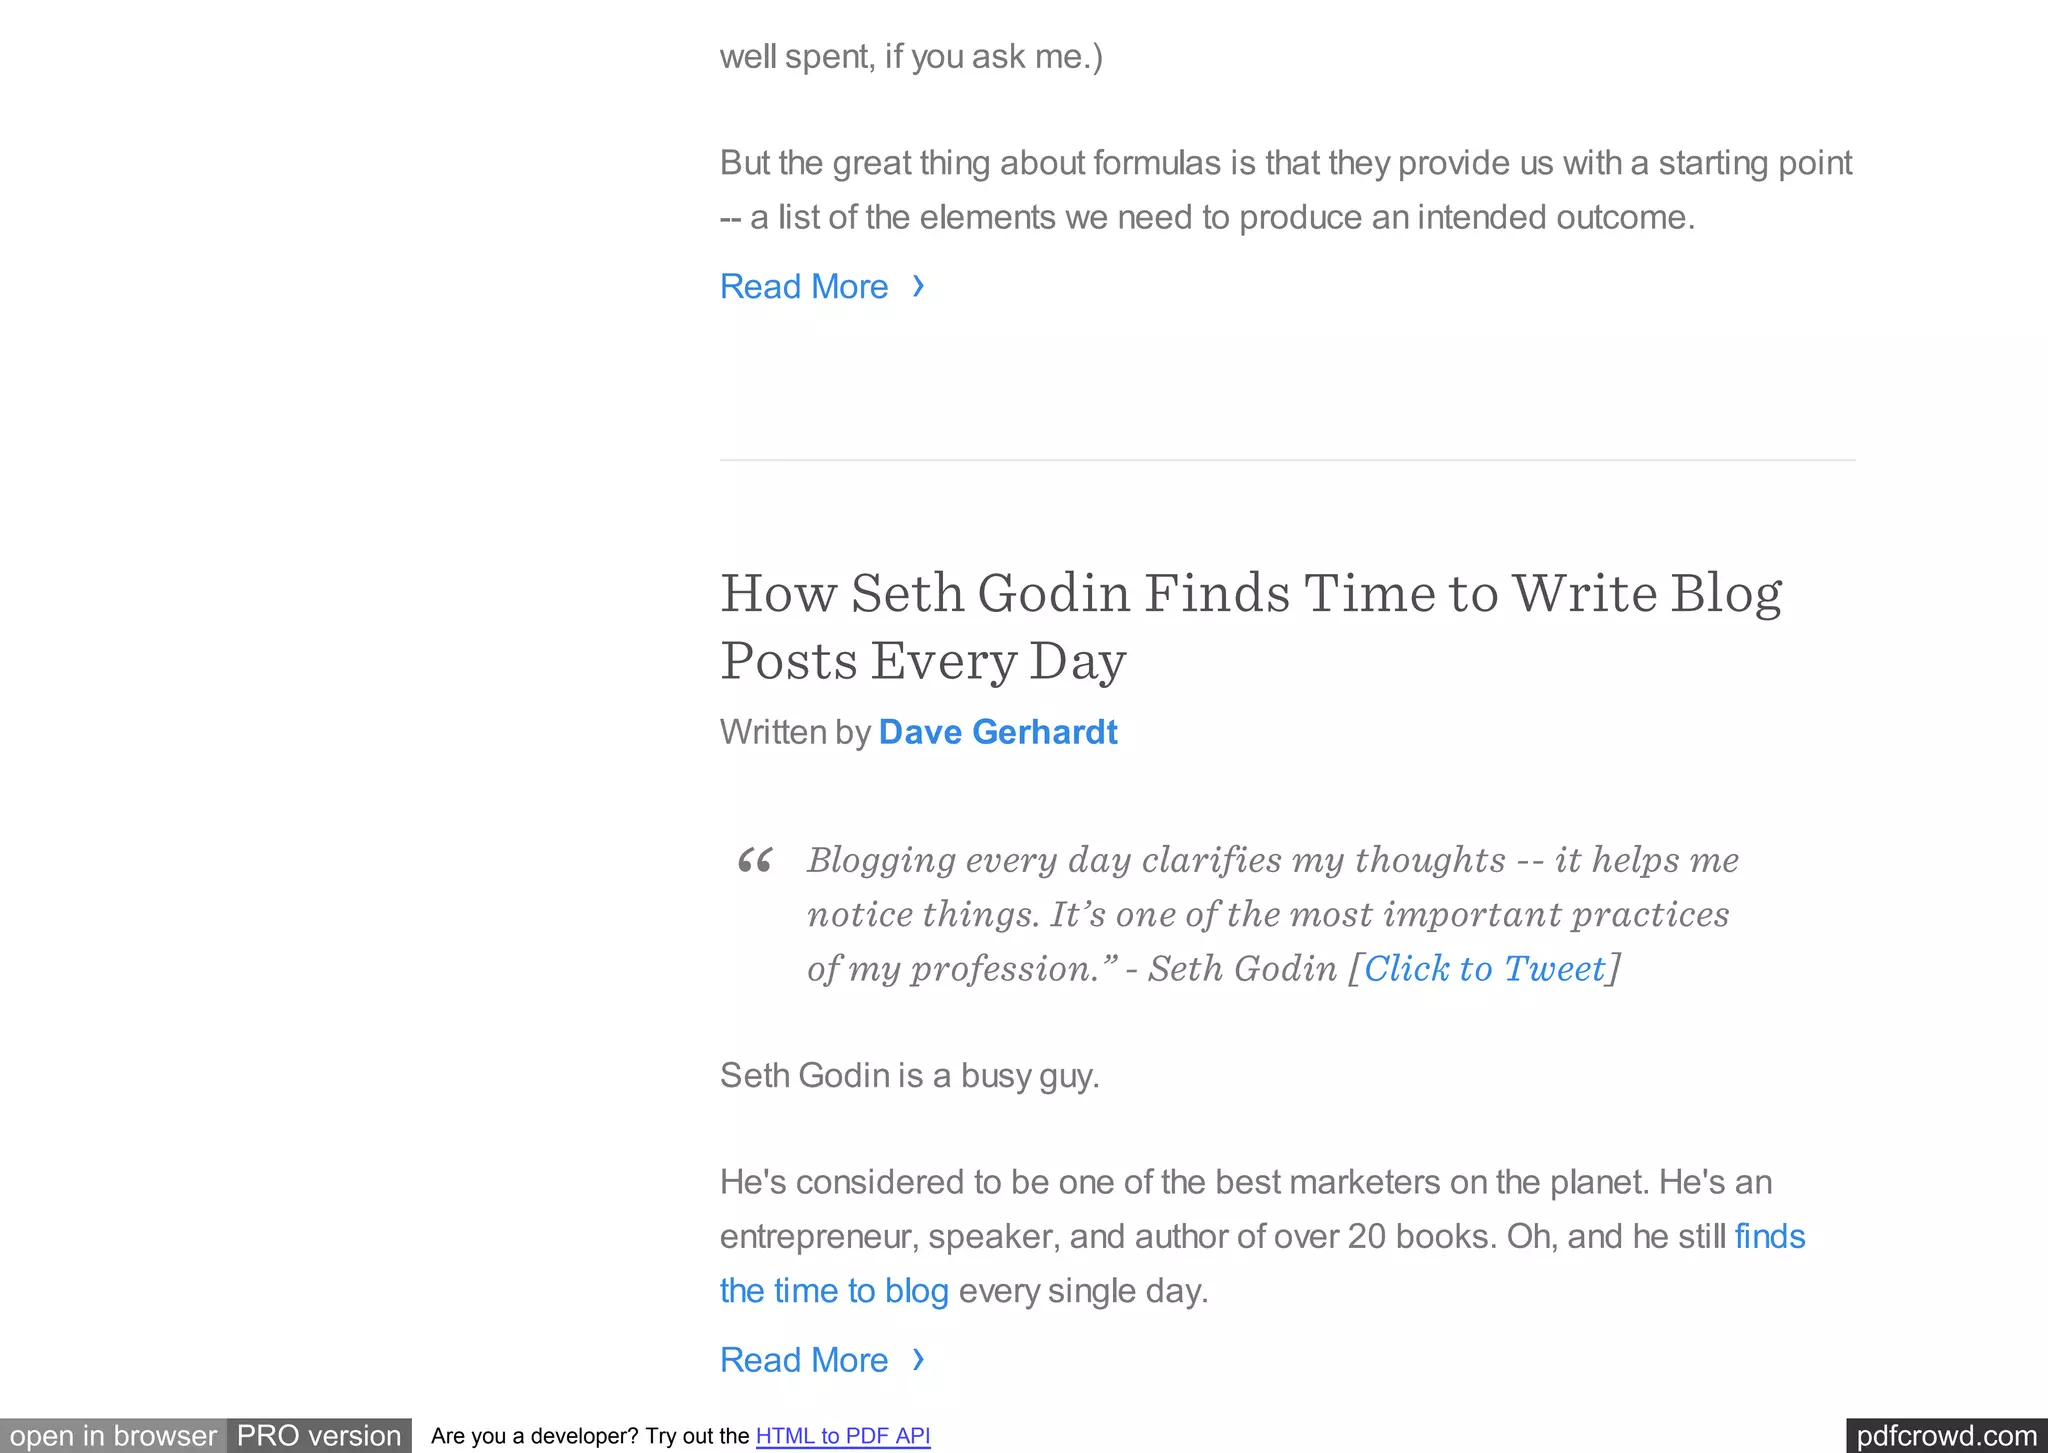Click the chevron arrow after the formulas Read More
Image resolution: width=2048 pixels, height=1453 pixels.
[x=918, y=287]
